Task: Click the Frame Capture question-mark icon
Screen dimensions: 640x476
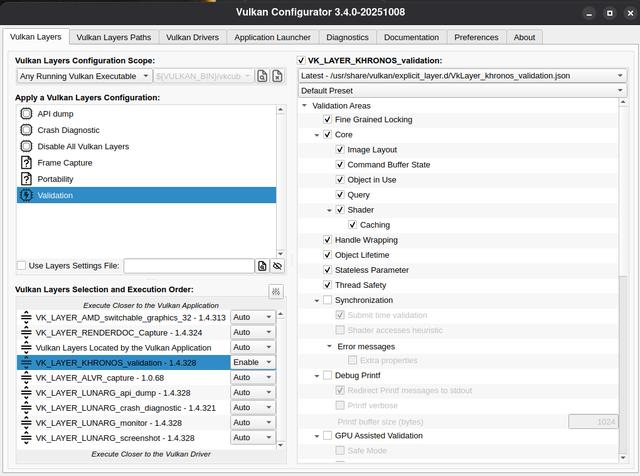Action: [x=26, y=162]
